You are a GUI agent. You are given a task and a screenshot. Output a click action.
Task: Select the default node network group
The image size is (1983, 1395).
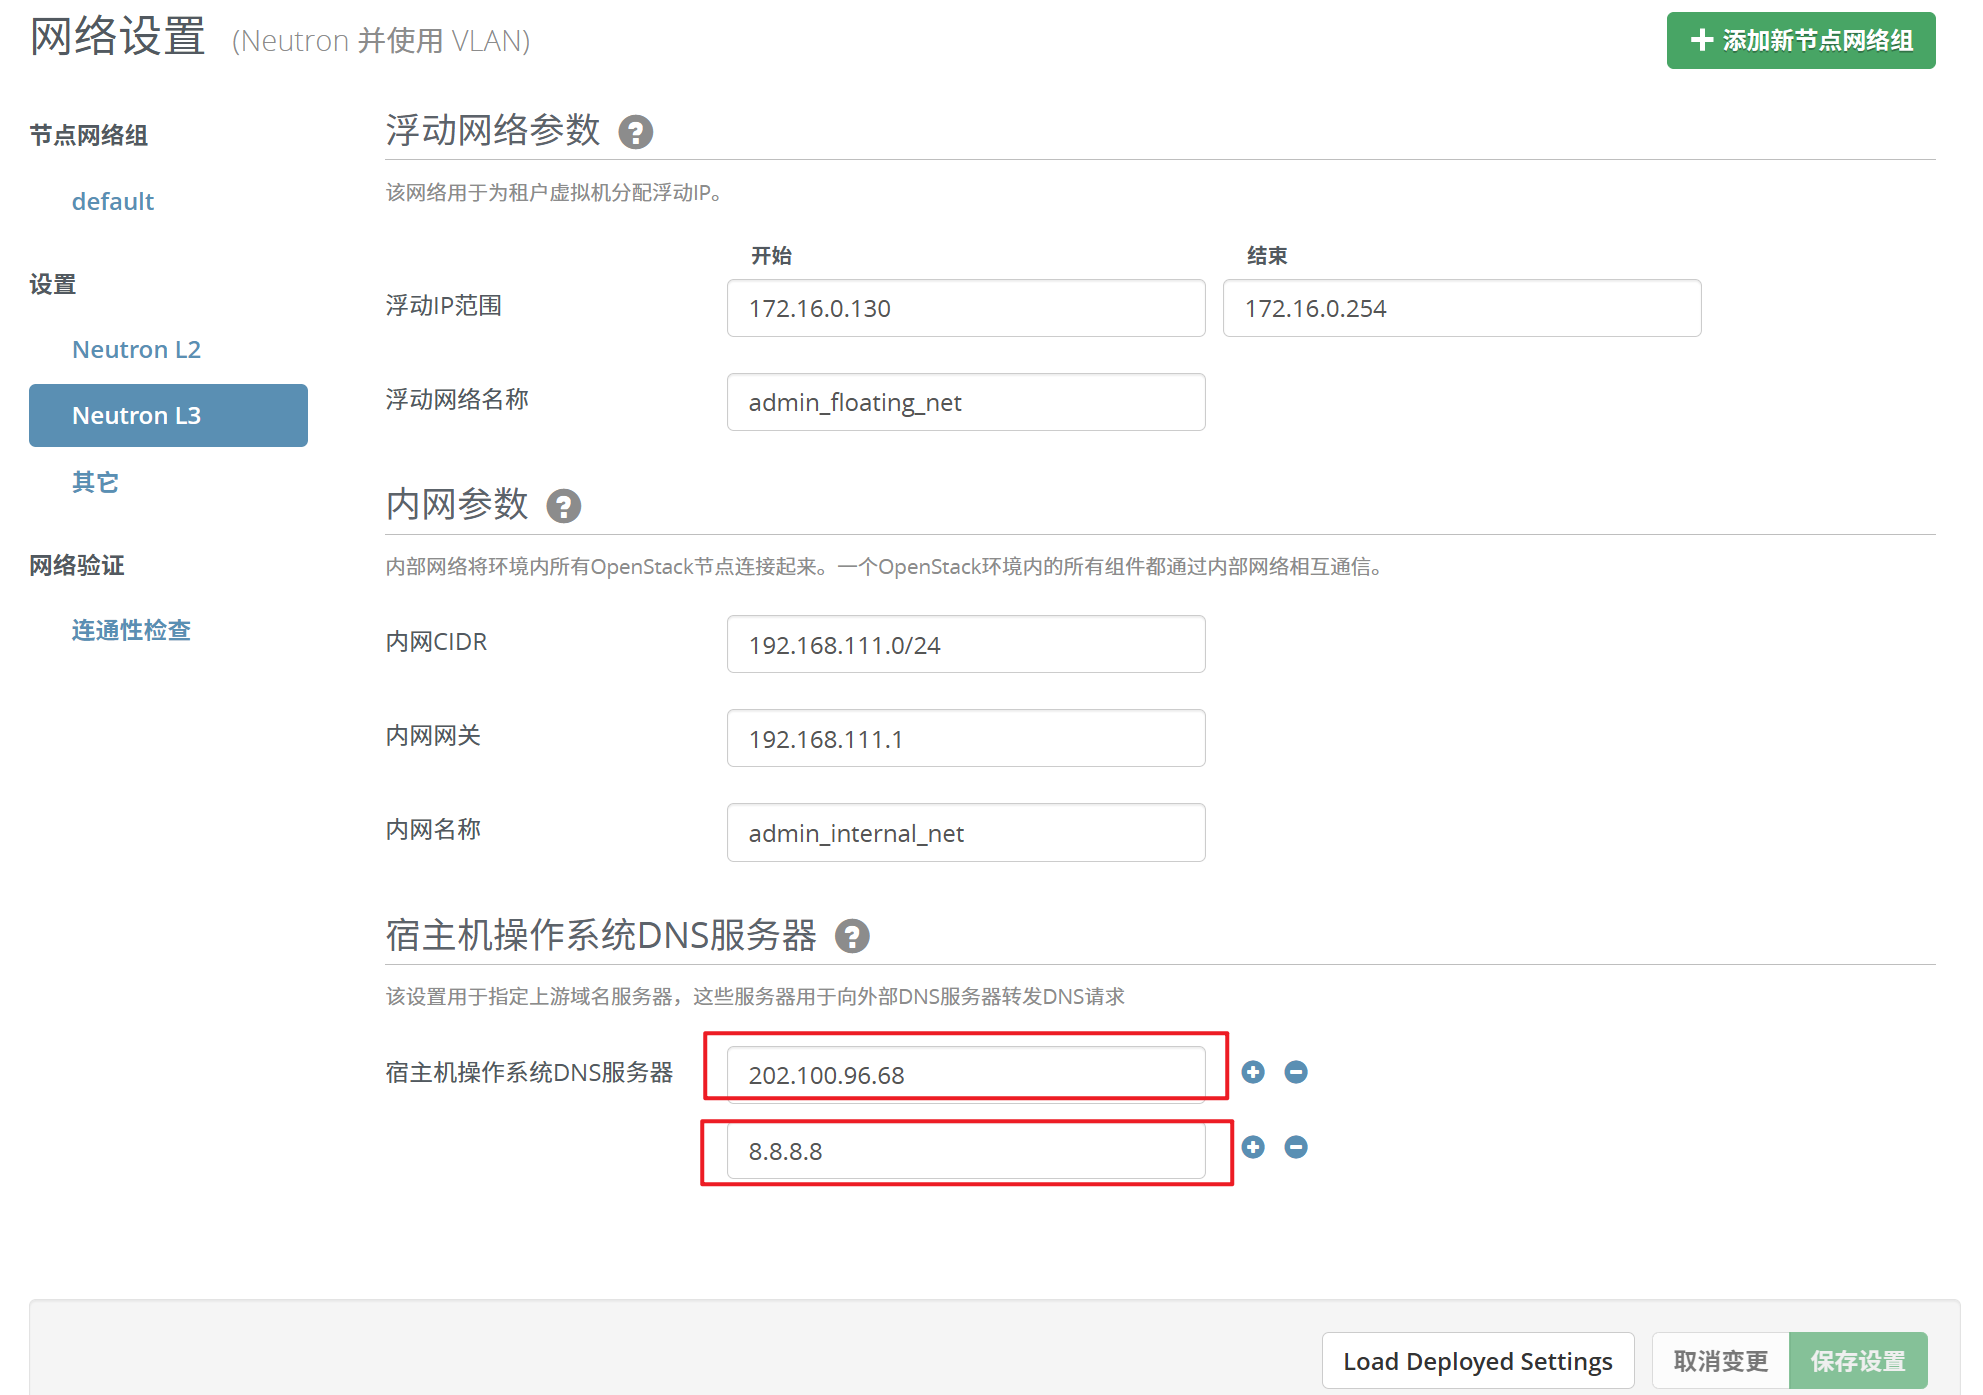pyautogui.click(x=112, y=201)
